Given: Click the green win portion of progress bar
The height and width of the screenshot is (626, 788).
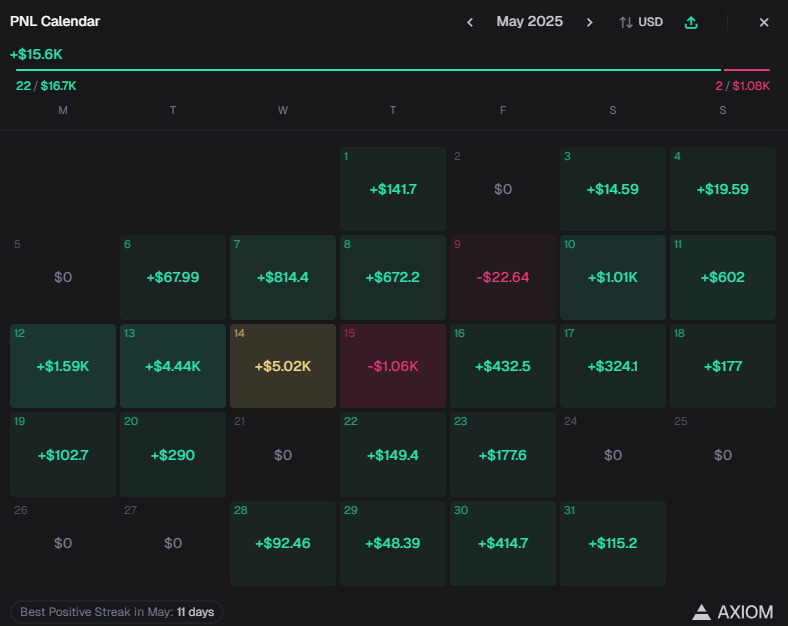Looking at the screenshot, I should [x=368, y=70].
